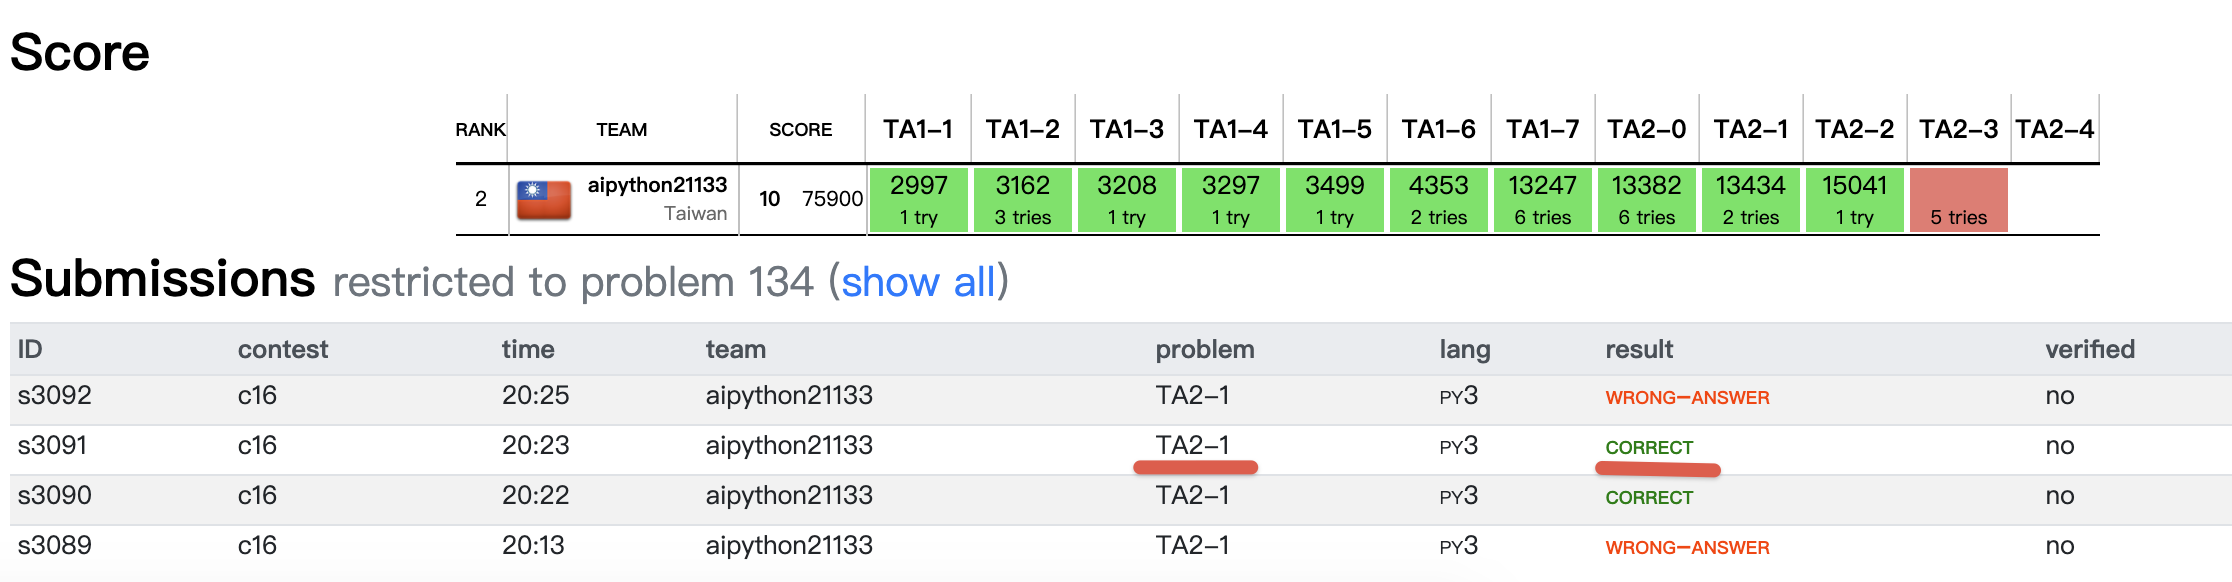Click WRONG-ANSWER result for s3092
The height and width of the screenshot is (582, 2232).
(x=1687, y=398)
